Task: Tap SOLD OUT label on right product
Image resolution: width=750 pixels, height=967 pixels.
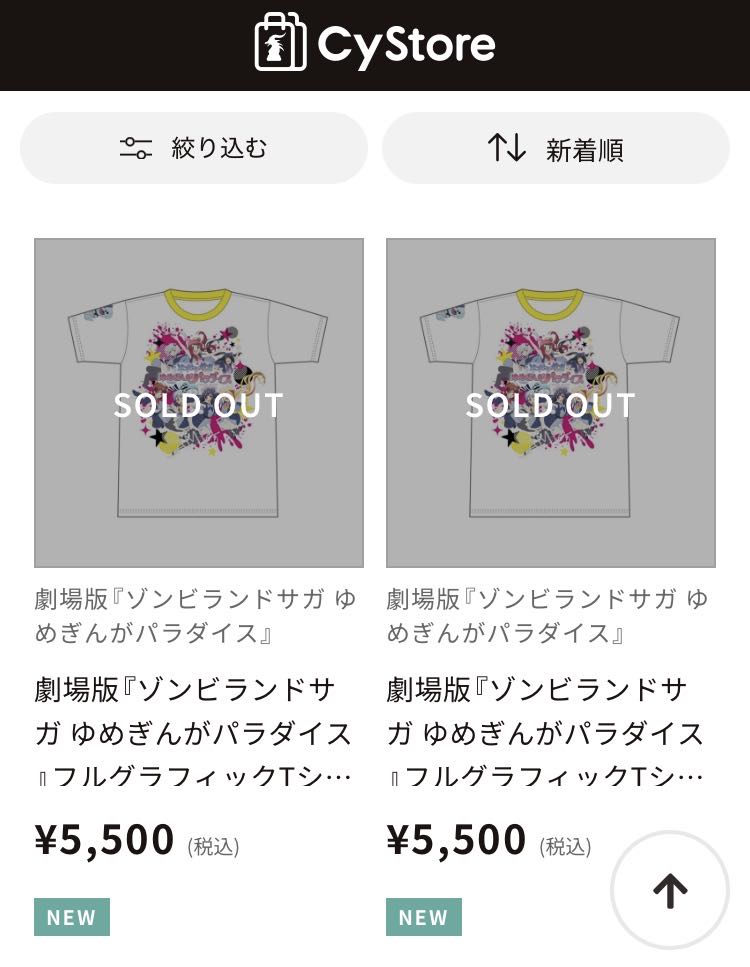Action: [551, 405]
